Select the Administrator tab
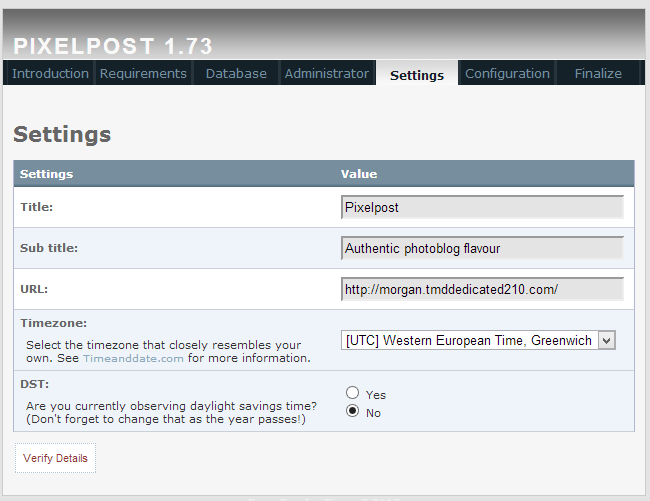 326,73
